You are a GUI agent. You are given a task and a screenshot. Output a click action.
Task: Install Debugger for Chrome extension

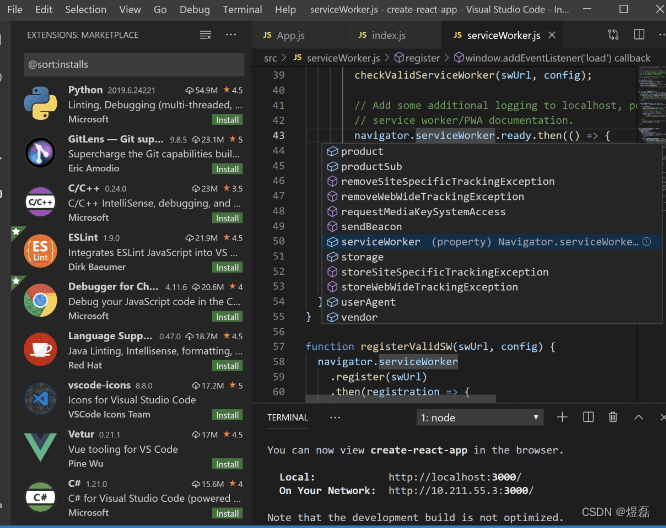point(227,317)
